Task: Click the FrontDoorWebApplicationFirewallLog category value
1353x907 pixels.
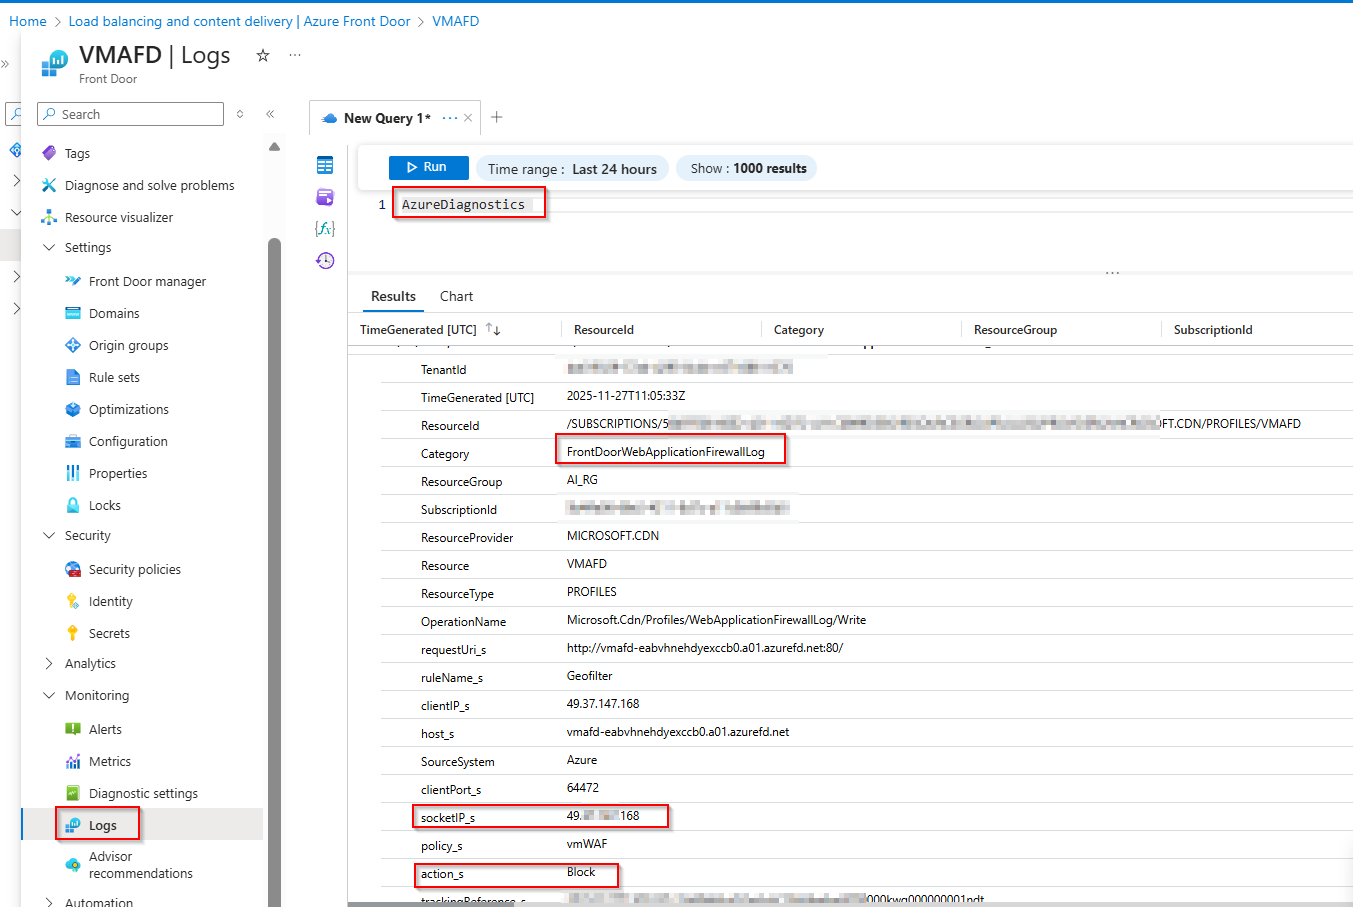Action: tap(666, 452)
